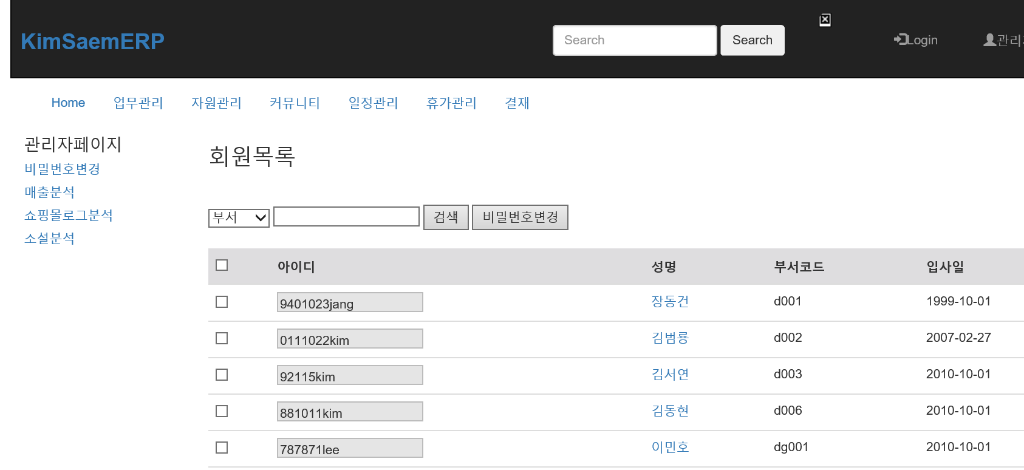Click department code dg001
The height and width of the screenshot is (470, 1024).
click(x=791, y=447)
